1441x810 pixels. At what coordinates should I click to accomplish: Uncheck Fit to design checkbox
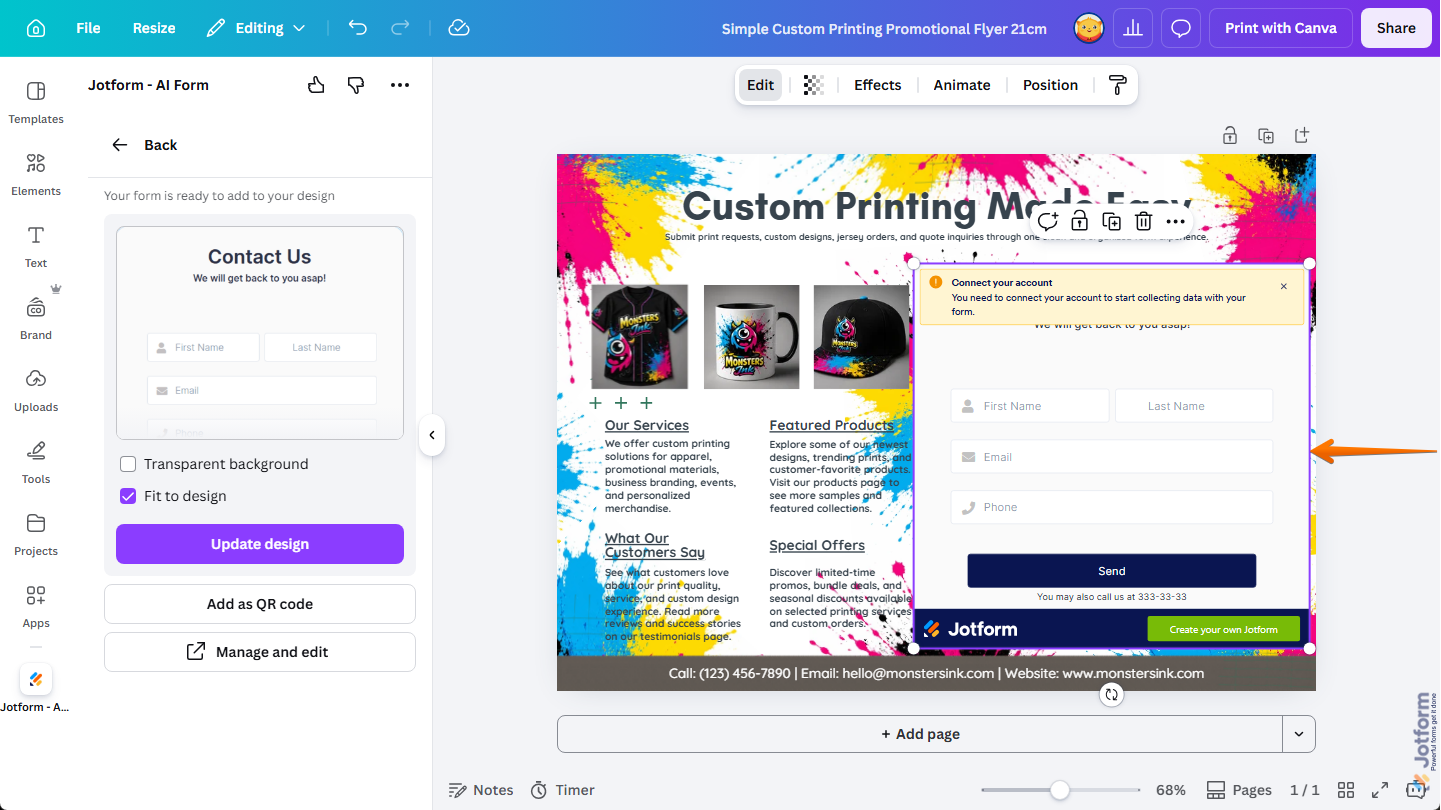pyautogui.click(x=128, y=496)
